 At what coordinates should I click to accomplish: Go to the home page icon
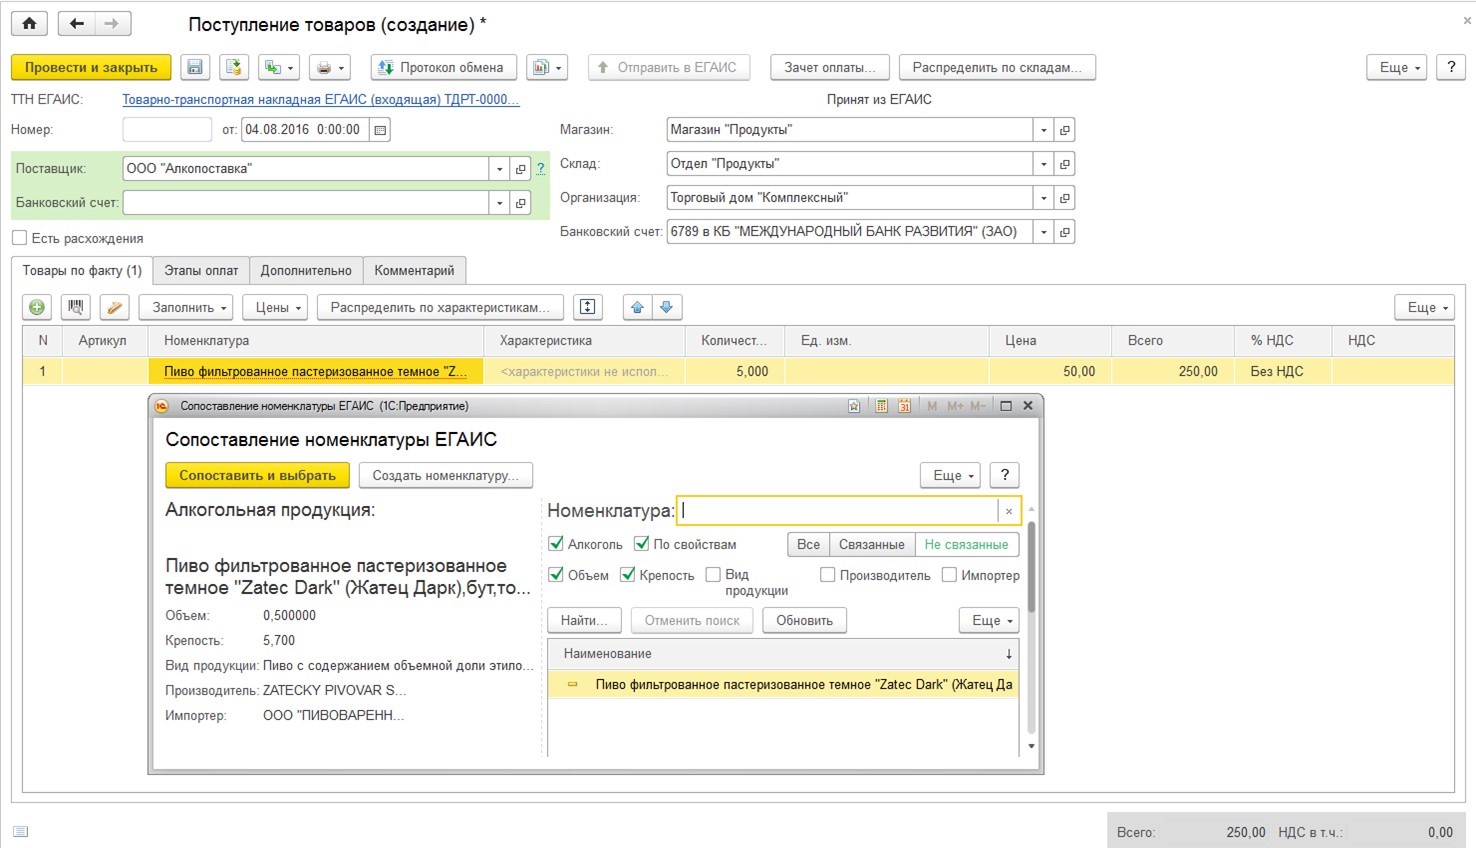[30, 23]
